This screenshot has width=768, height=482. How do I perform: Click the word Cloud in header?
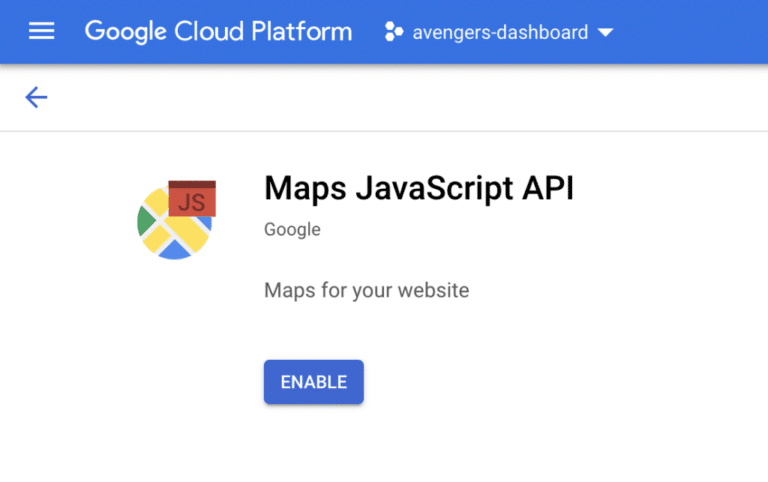point(209,31)
